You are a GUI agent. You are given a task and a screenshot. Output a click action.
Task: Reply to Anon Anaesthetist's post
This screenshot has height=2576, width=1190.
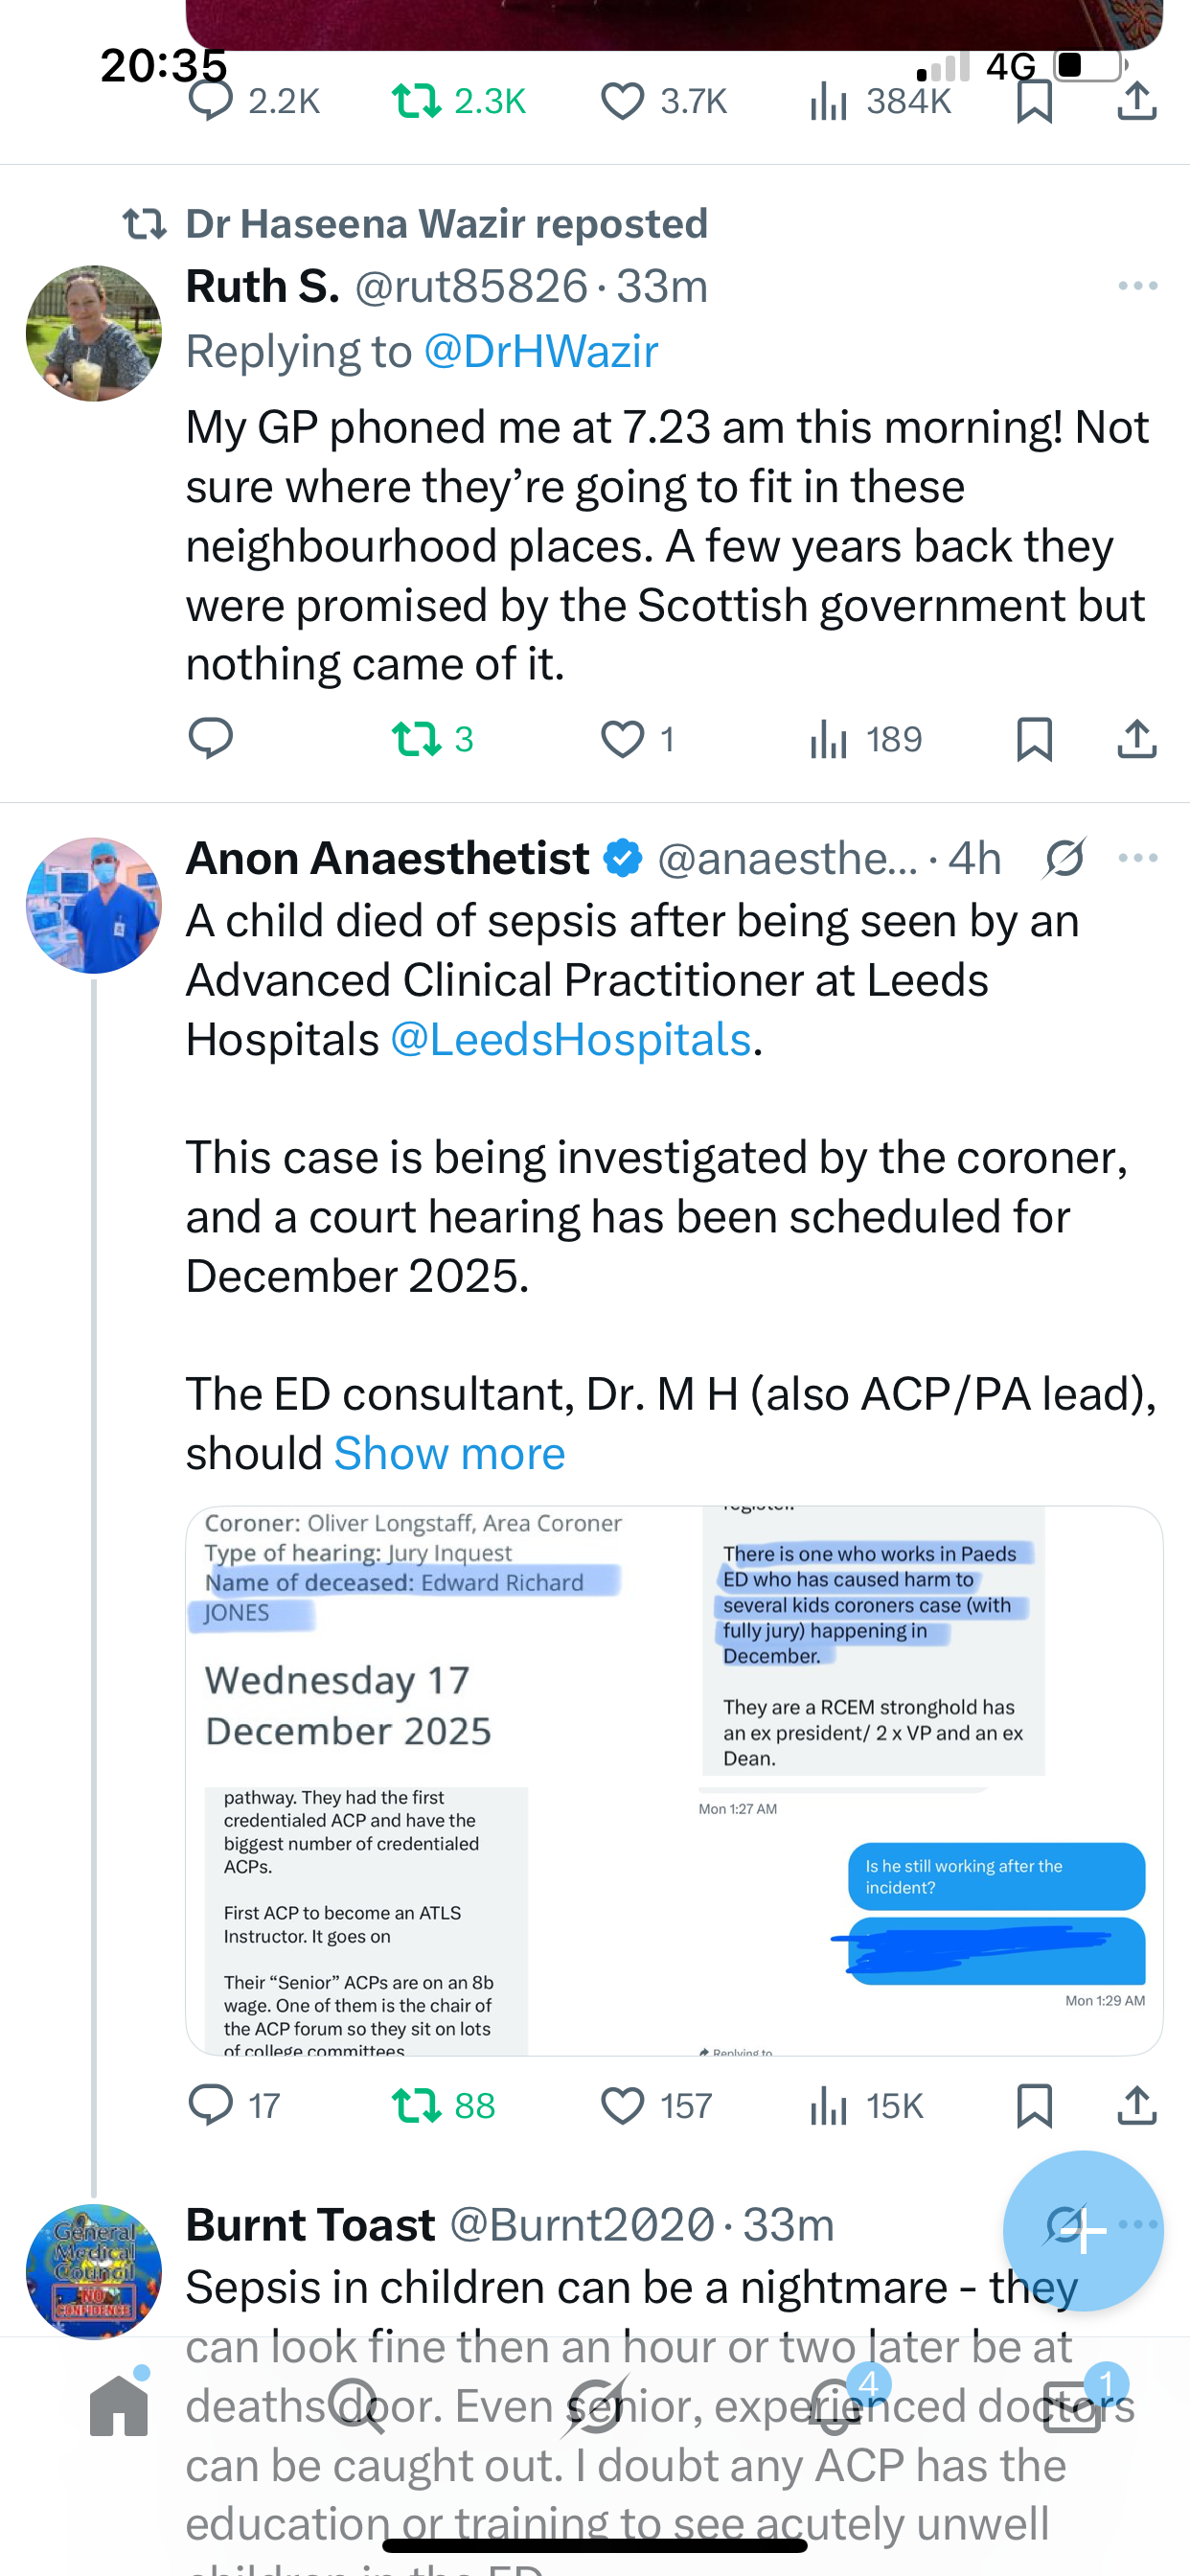(x=210, y=2105)
